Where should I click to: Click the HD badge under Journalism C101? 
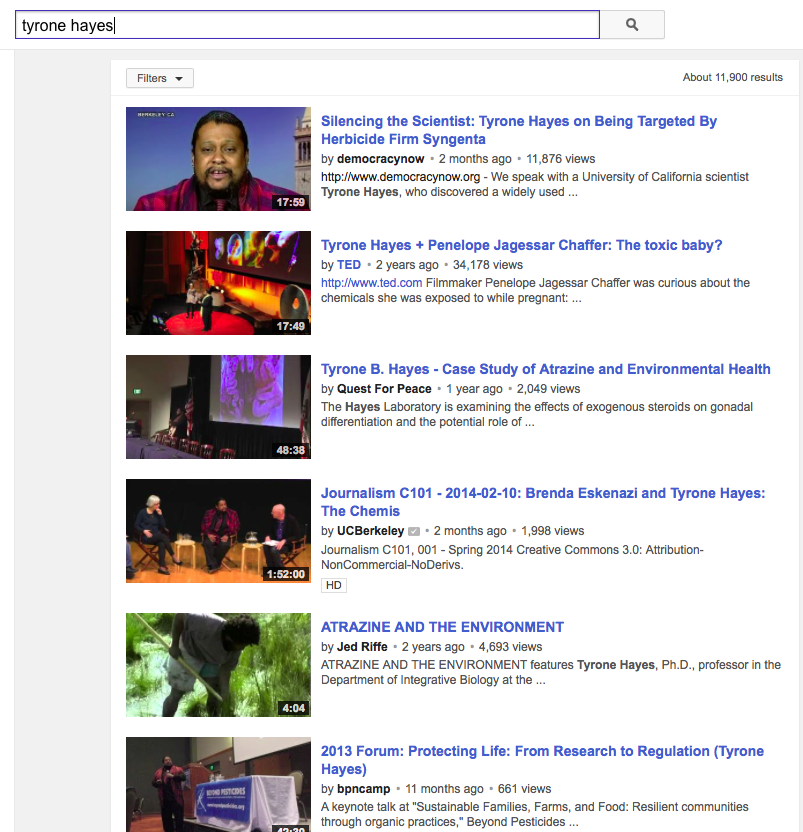pyautogui.click(x=333, y=585)
